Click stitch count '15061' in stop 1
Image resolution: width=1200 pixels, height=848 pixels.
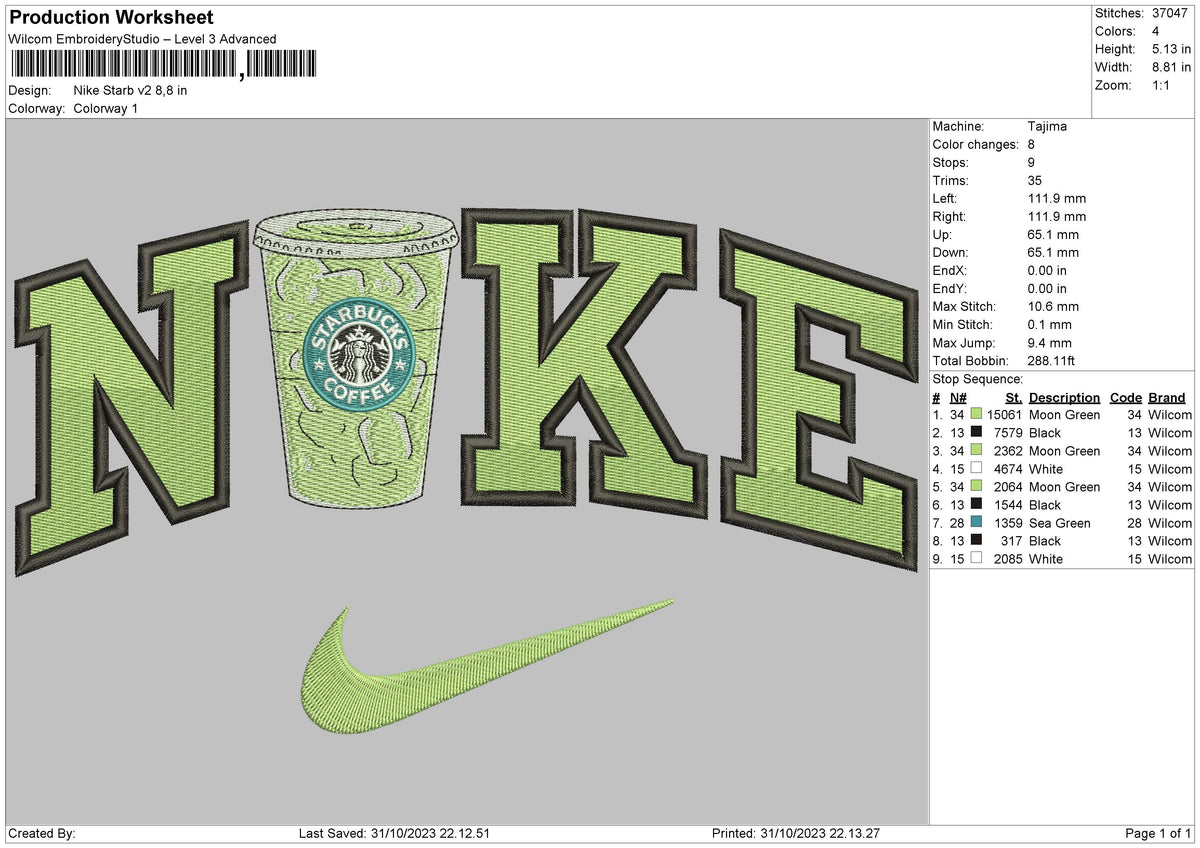(x=1004, y=414)
